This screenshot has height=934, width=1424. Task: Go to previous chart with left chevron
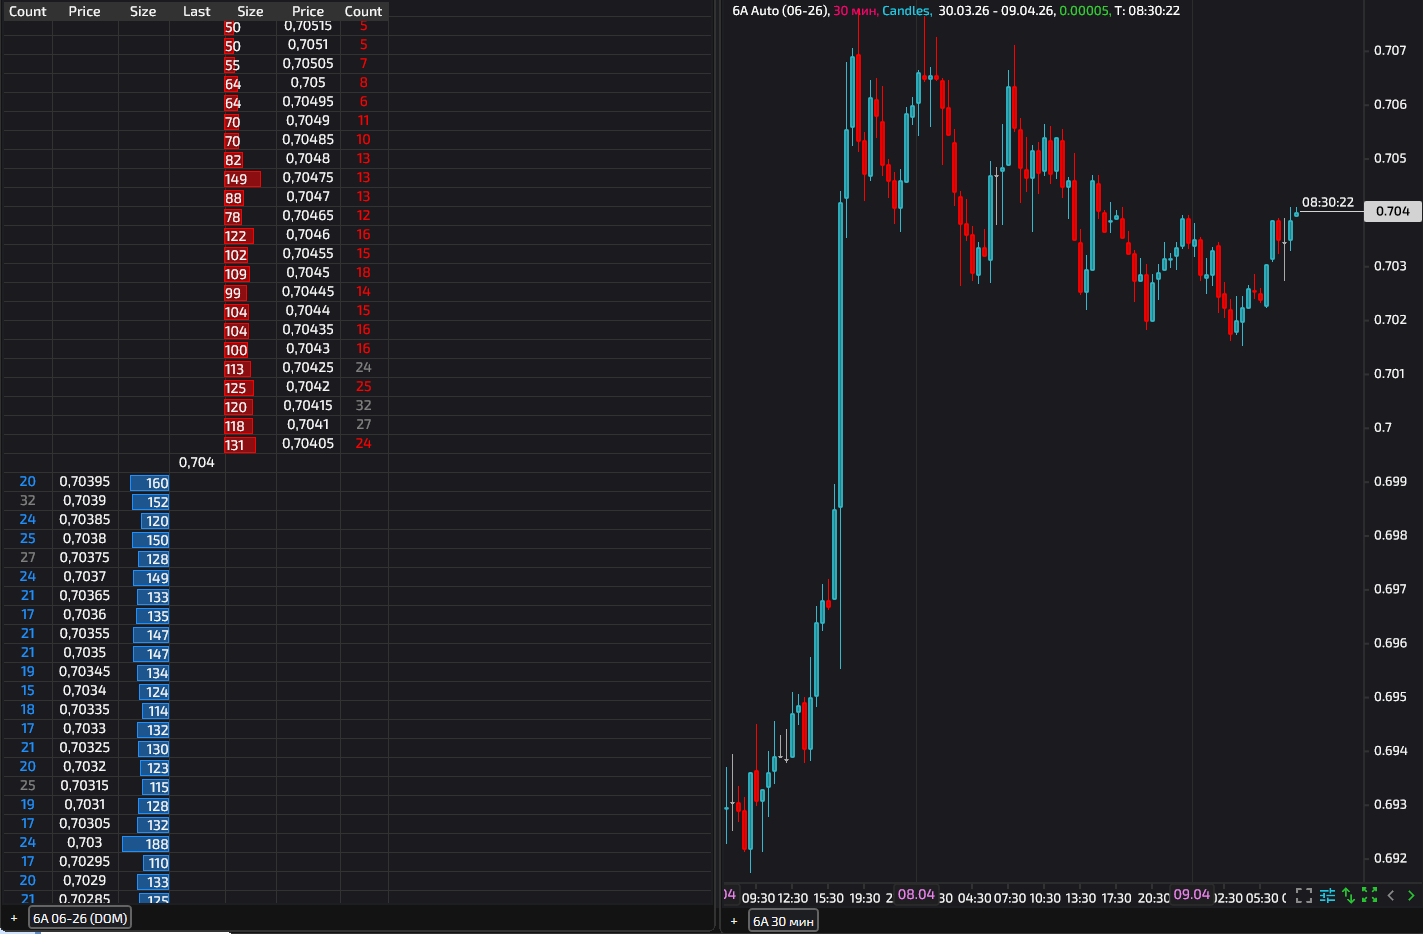pos(1390,896)
